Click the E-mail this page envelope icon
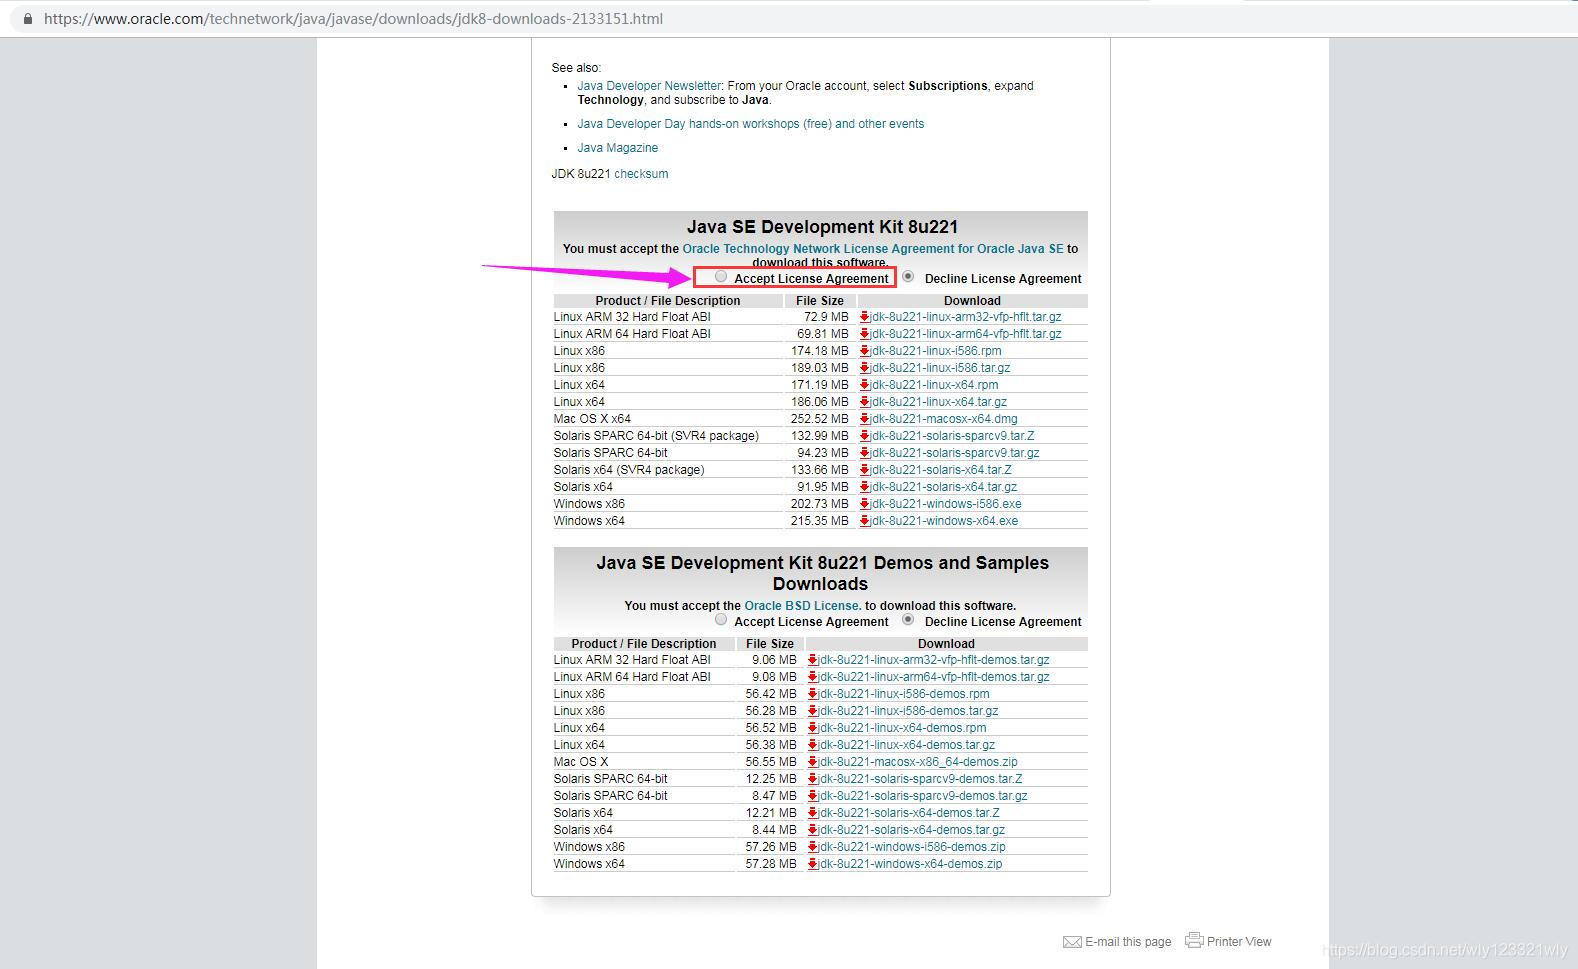Image resolution: width=1578 pixels, height=969 pixels. pos(1072,942)
